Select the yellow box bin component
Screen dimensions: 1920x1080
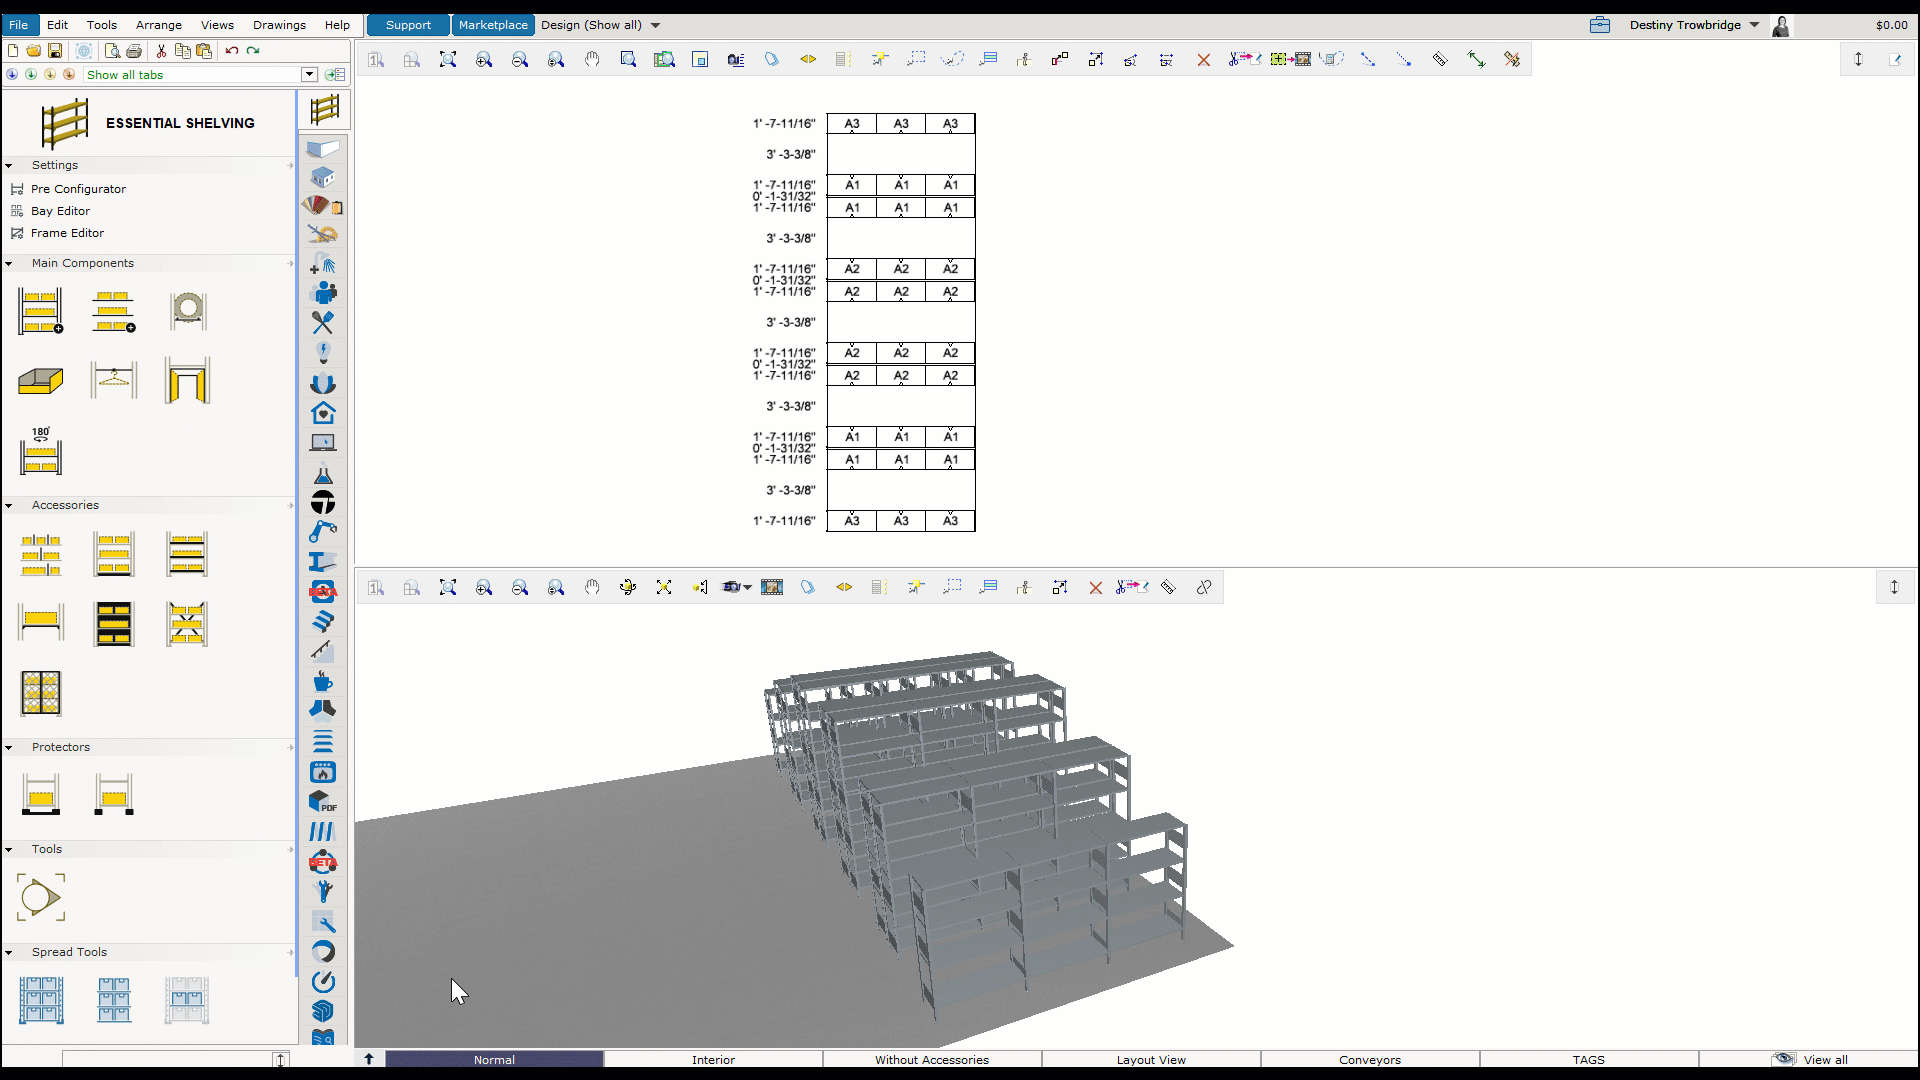point(41,382)
